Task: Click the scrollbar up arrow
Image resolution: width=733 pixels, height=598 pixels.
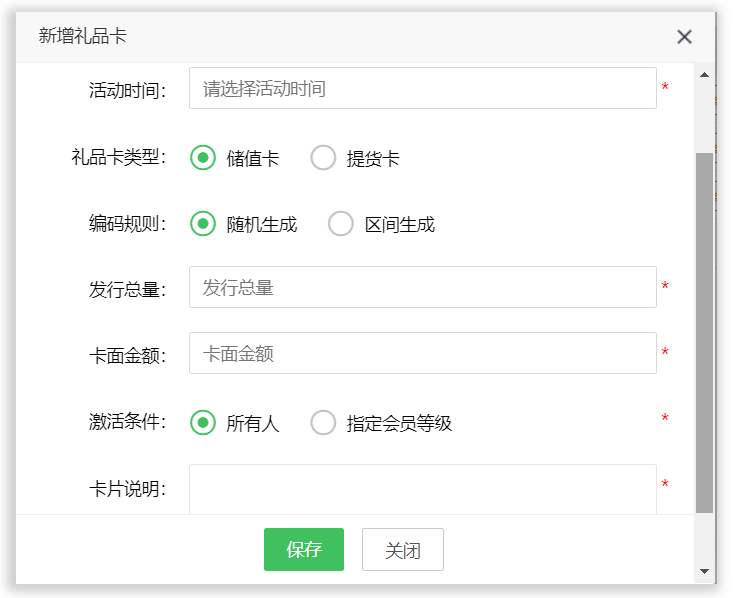Action: click(x=704, y=75)
